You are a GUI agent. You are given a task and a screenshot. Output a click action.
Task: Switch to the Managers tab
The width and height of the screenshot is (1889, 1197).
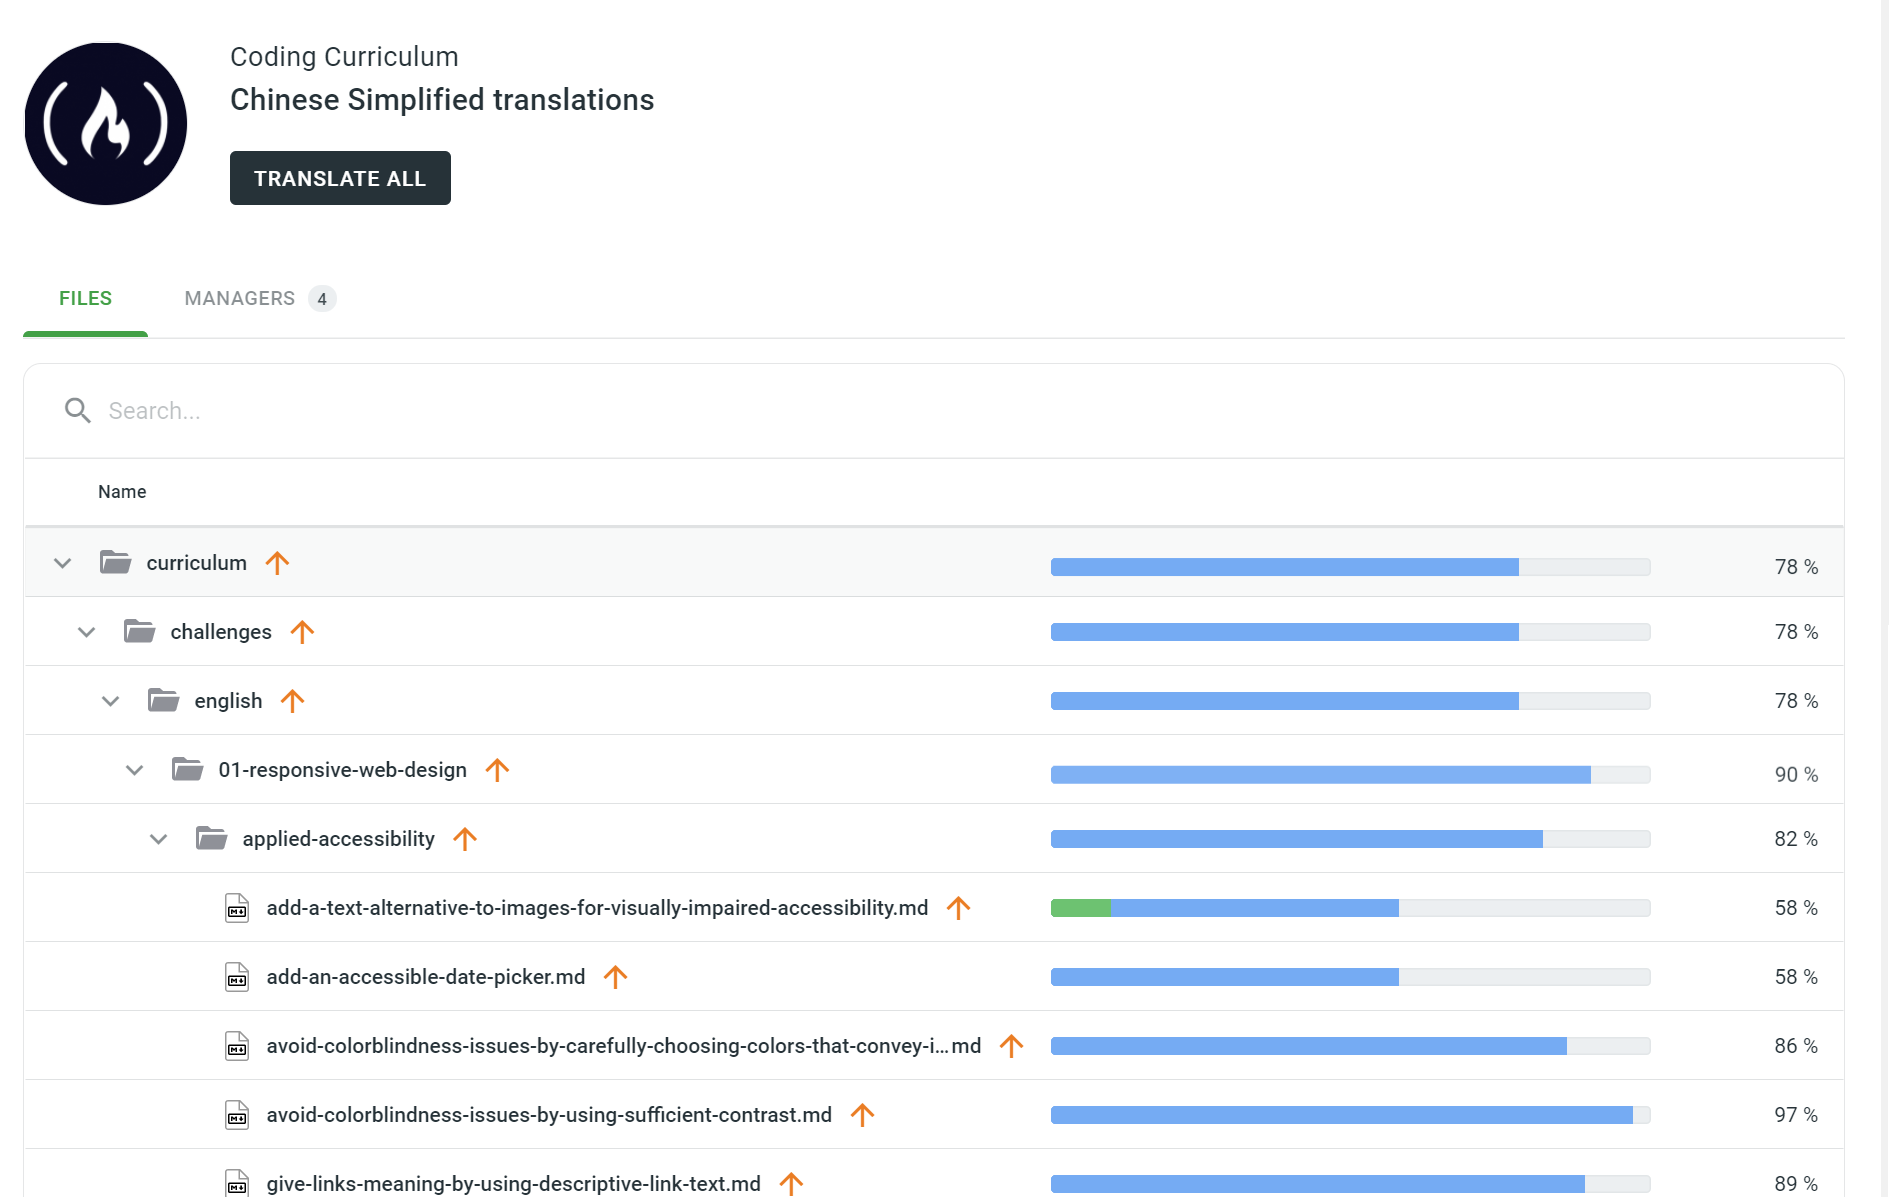tap(260, 298)
